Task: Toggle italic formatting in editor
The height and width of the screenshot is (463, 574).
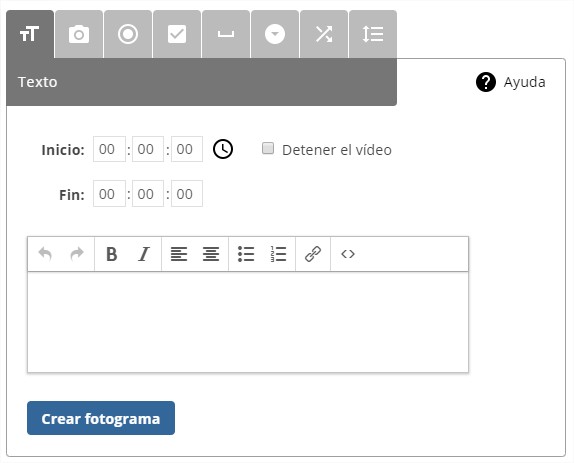Action: point(144,254)
